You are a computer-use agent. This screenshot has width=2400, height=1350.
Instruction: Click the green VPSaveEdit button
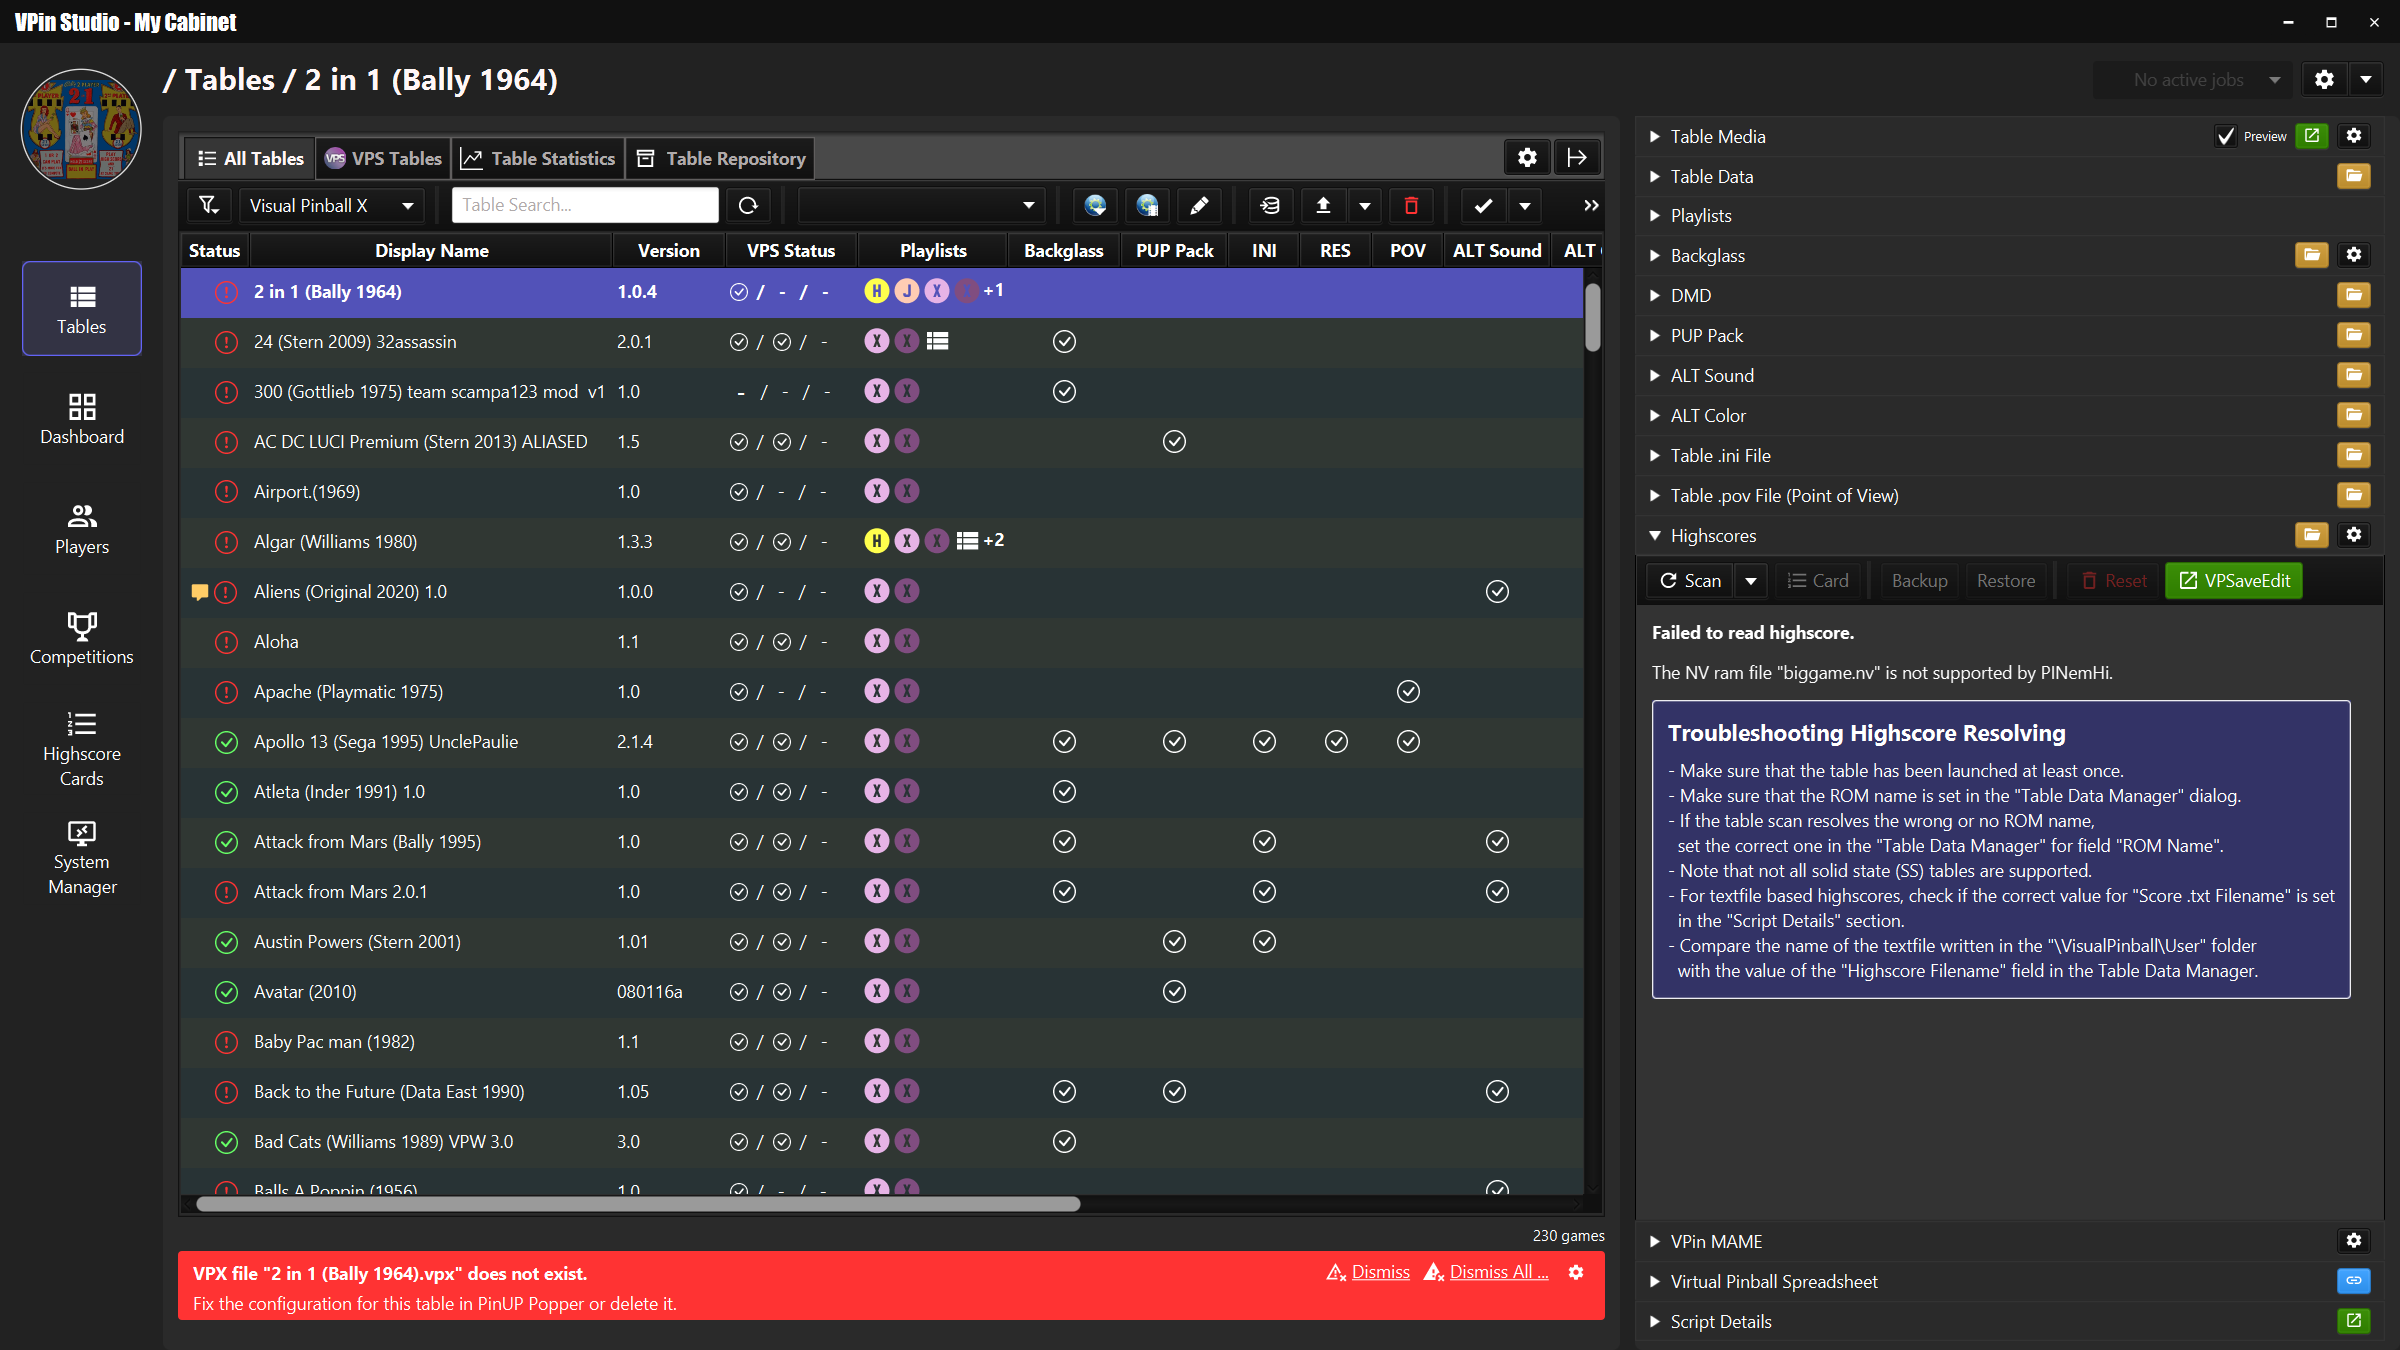2234,580
